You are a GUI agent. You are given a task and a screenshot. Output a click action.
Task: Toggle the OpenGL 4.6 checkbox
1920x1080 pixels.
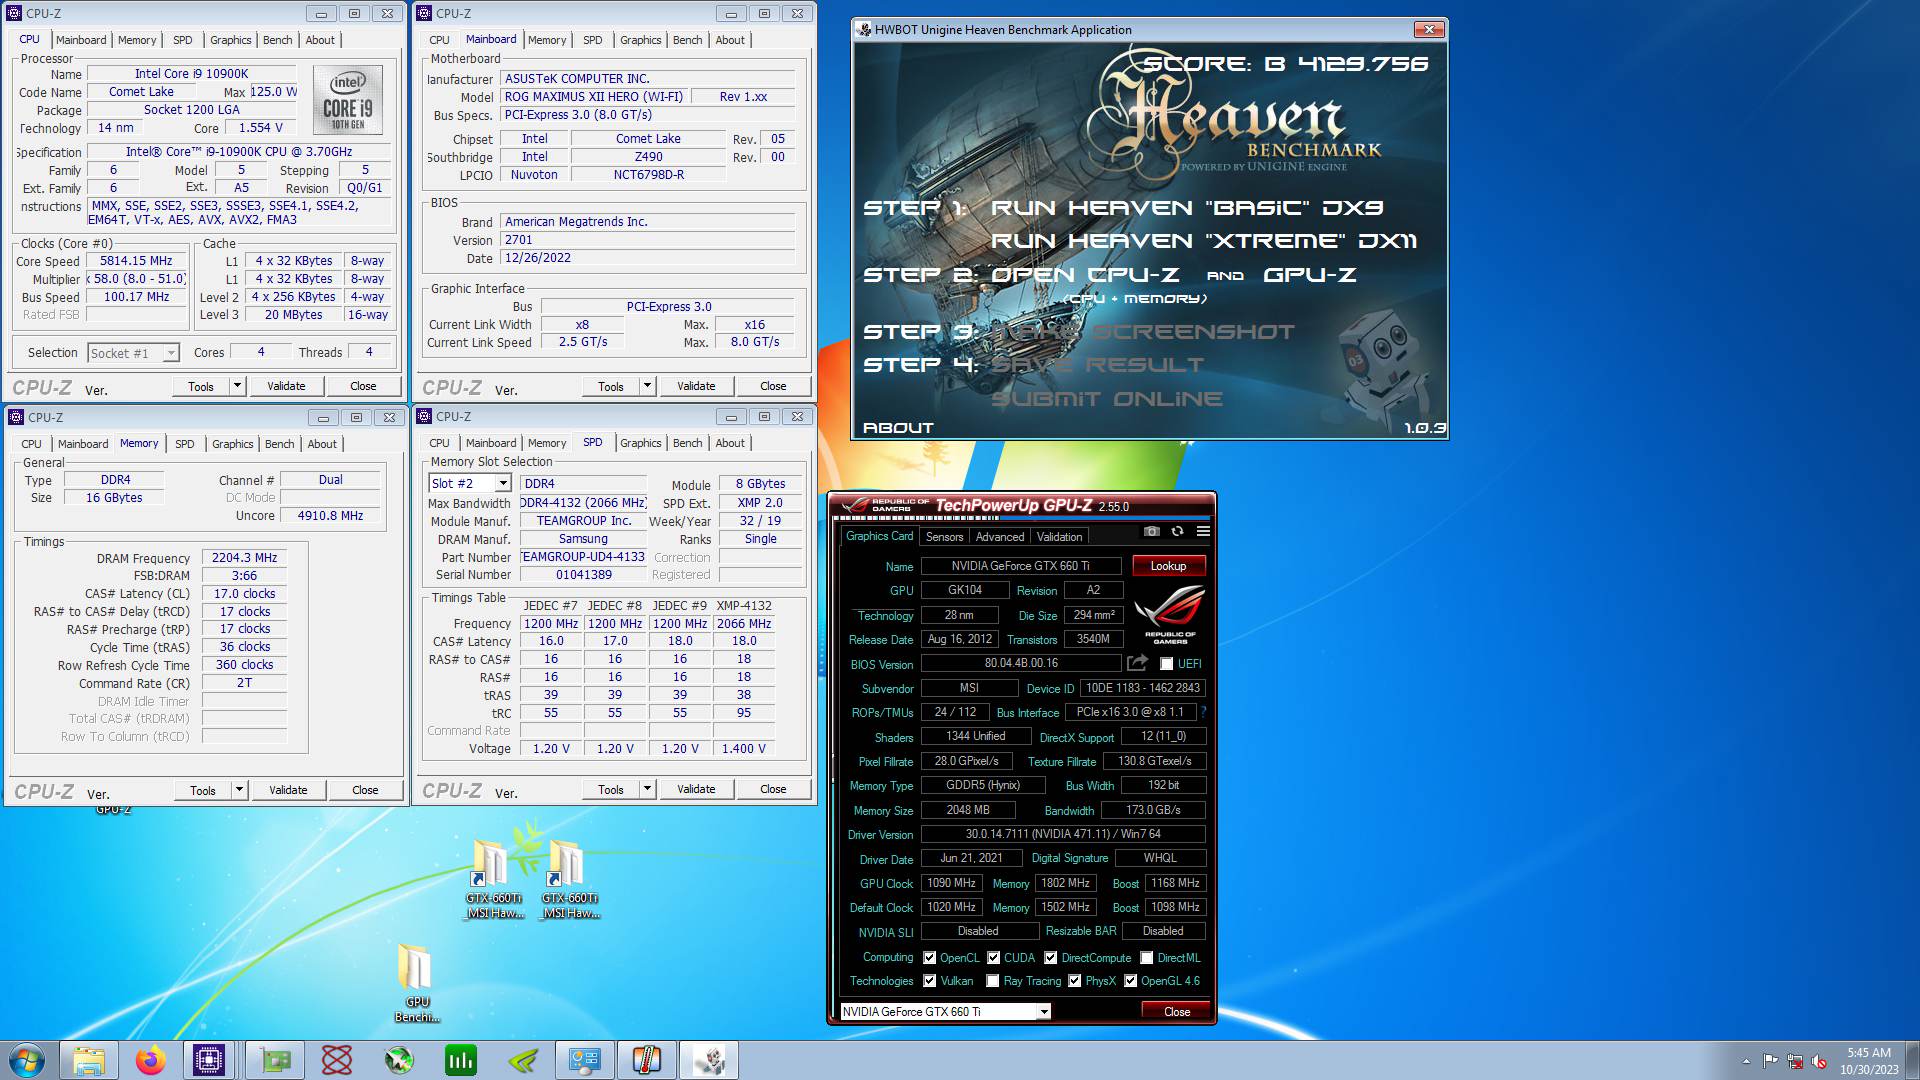tap(1130, 981)
